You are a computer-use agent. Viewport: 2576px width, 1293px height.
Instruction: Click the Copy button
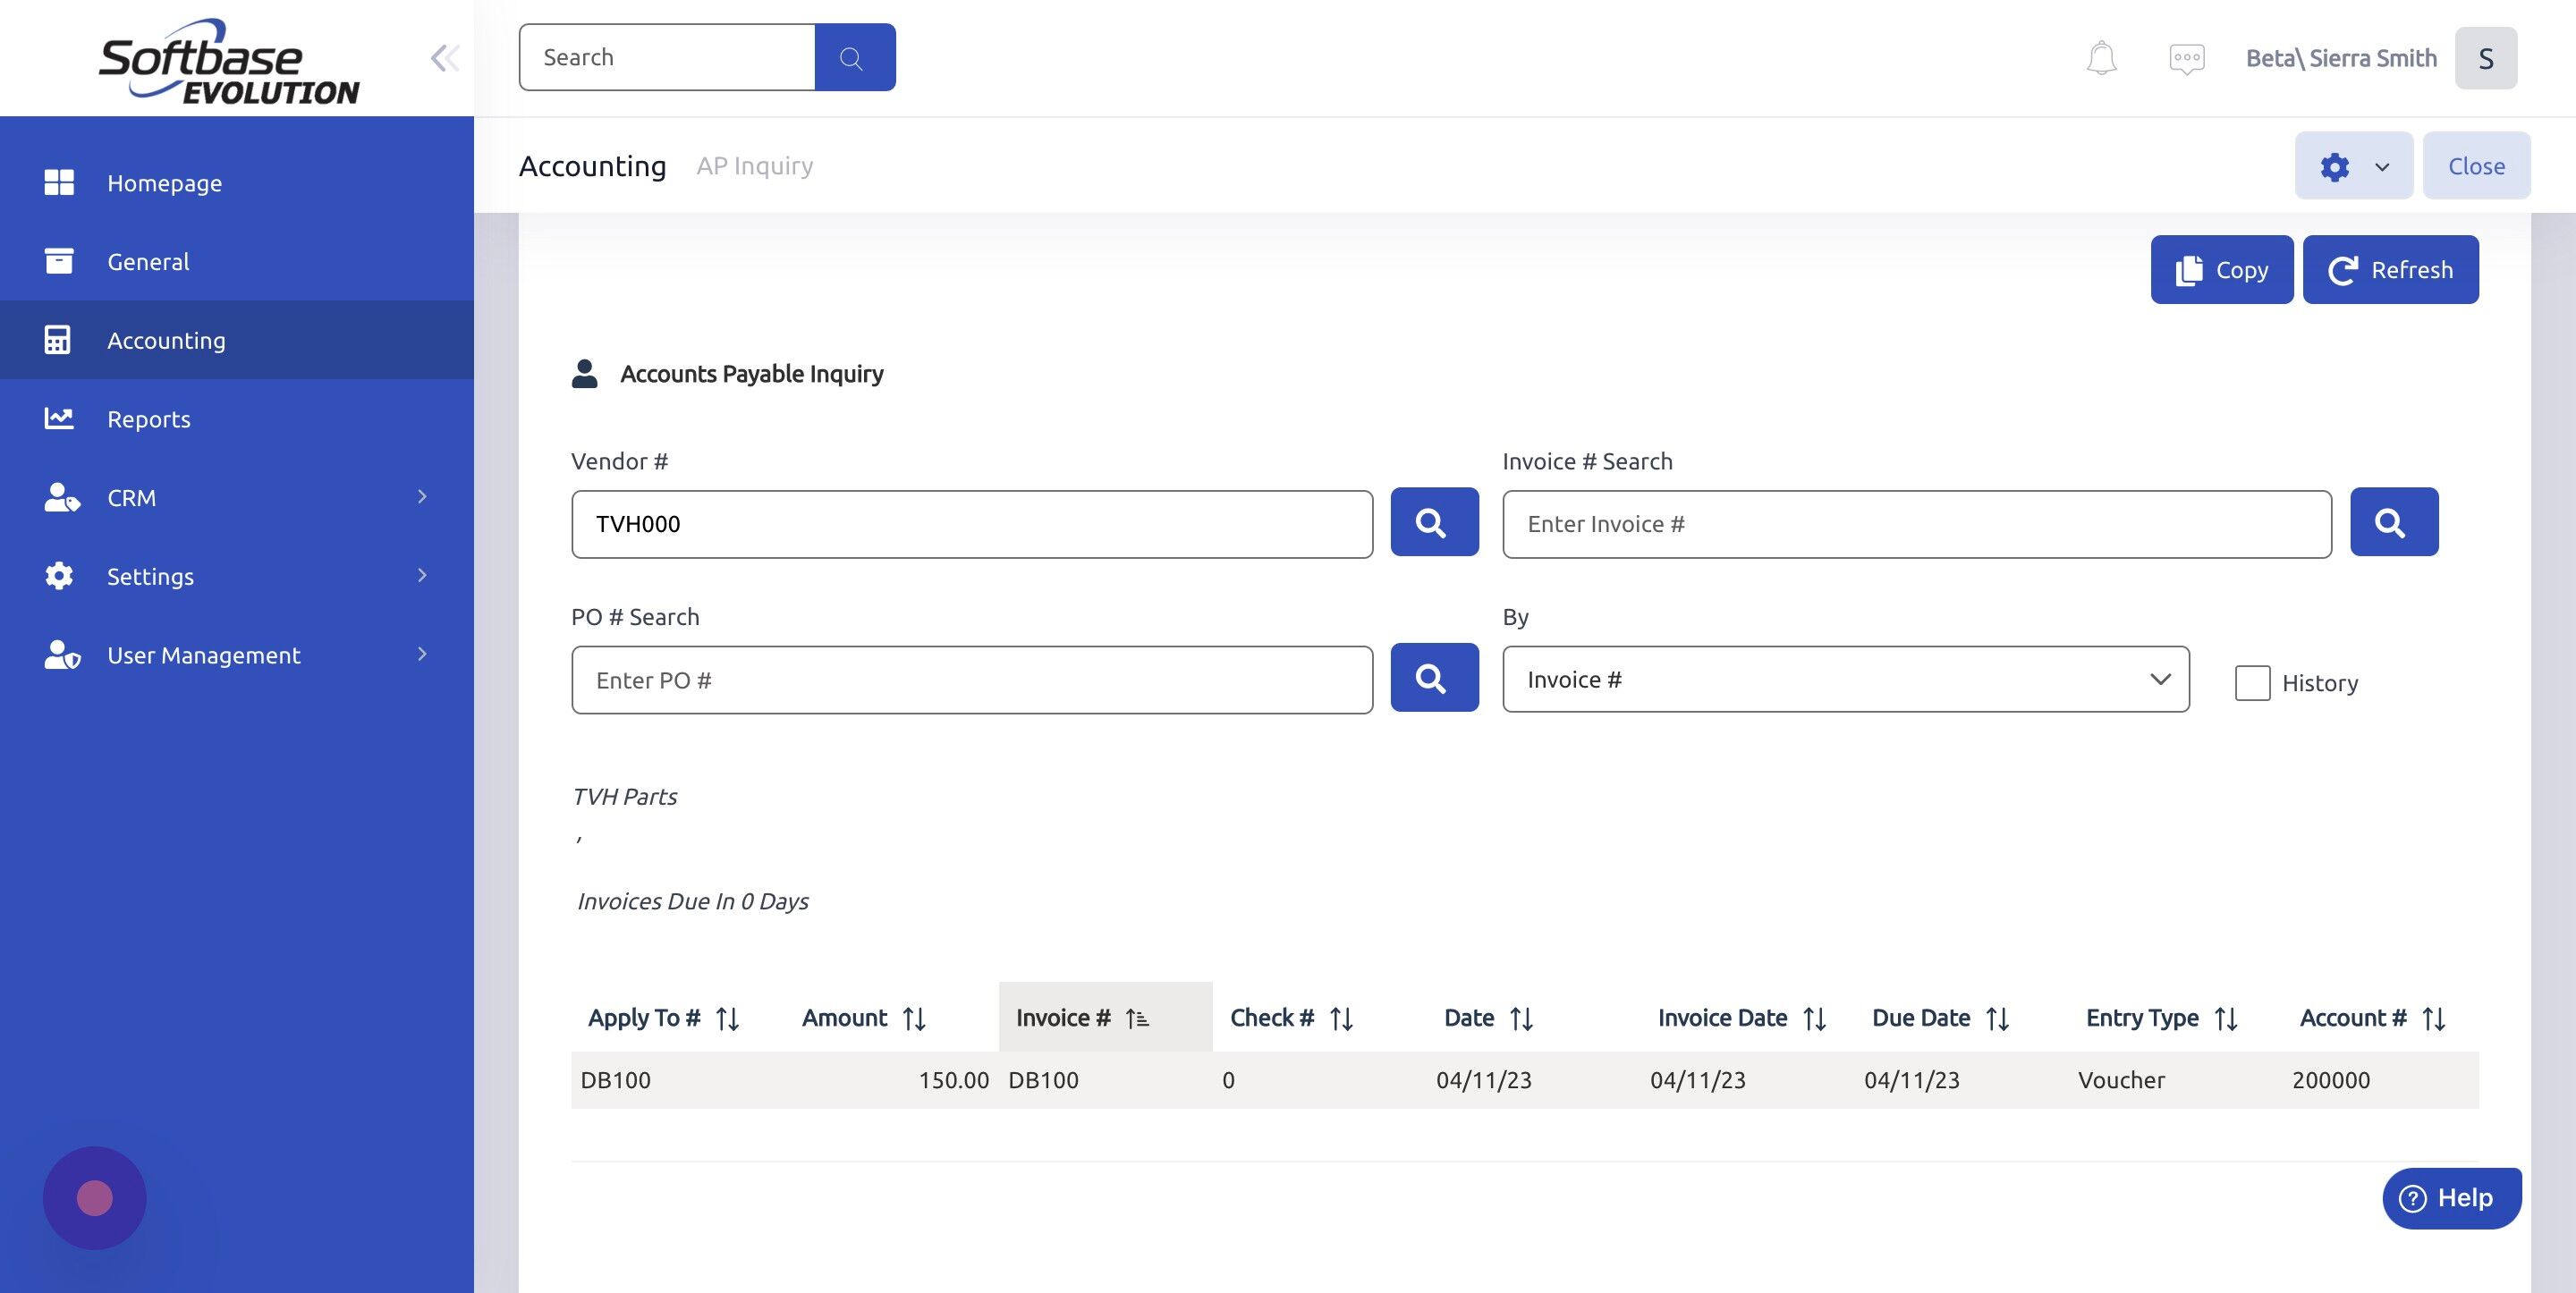[2221, 269]
